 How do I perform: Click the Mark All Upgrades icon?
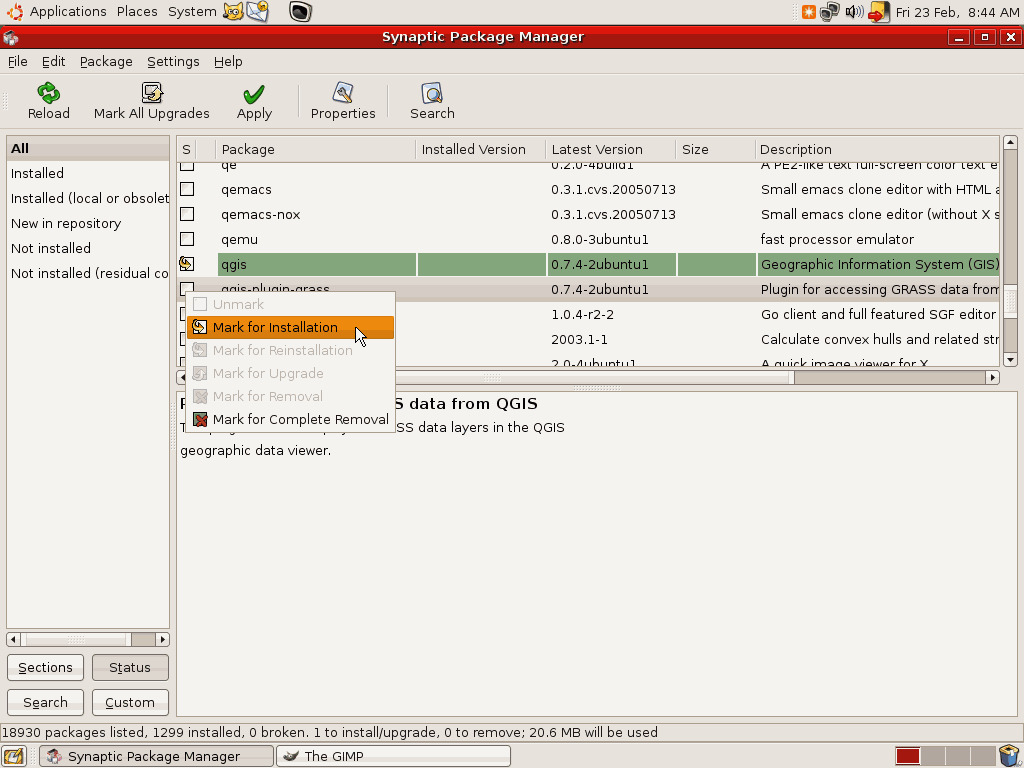click(x=152, y=93)
